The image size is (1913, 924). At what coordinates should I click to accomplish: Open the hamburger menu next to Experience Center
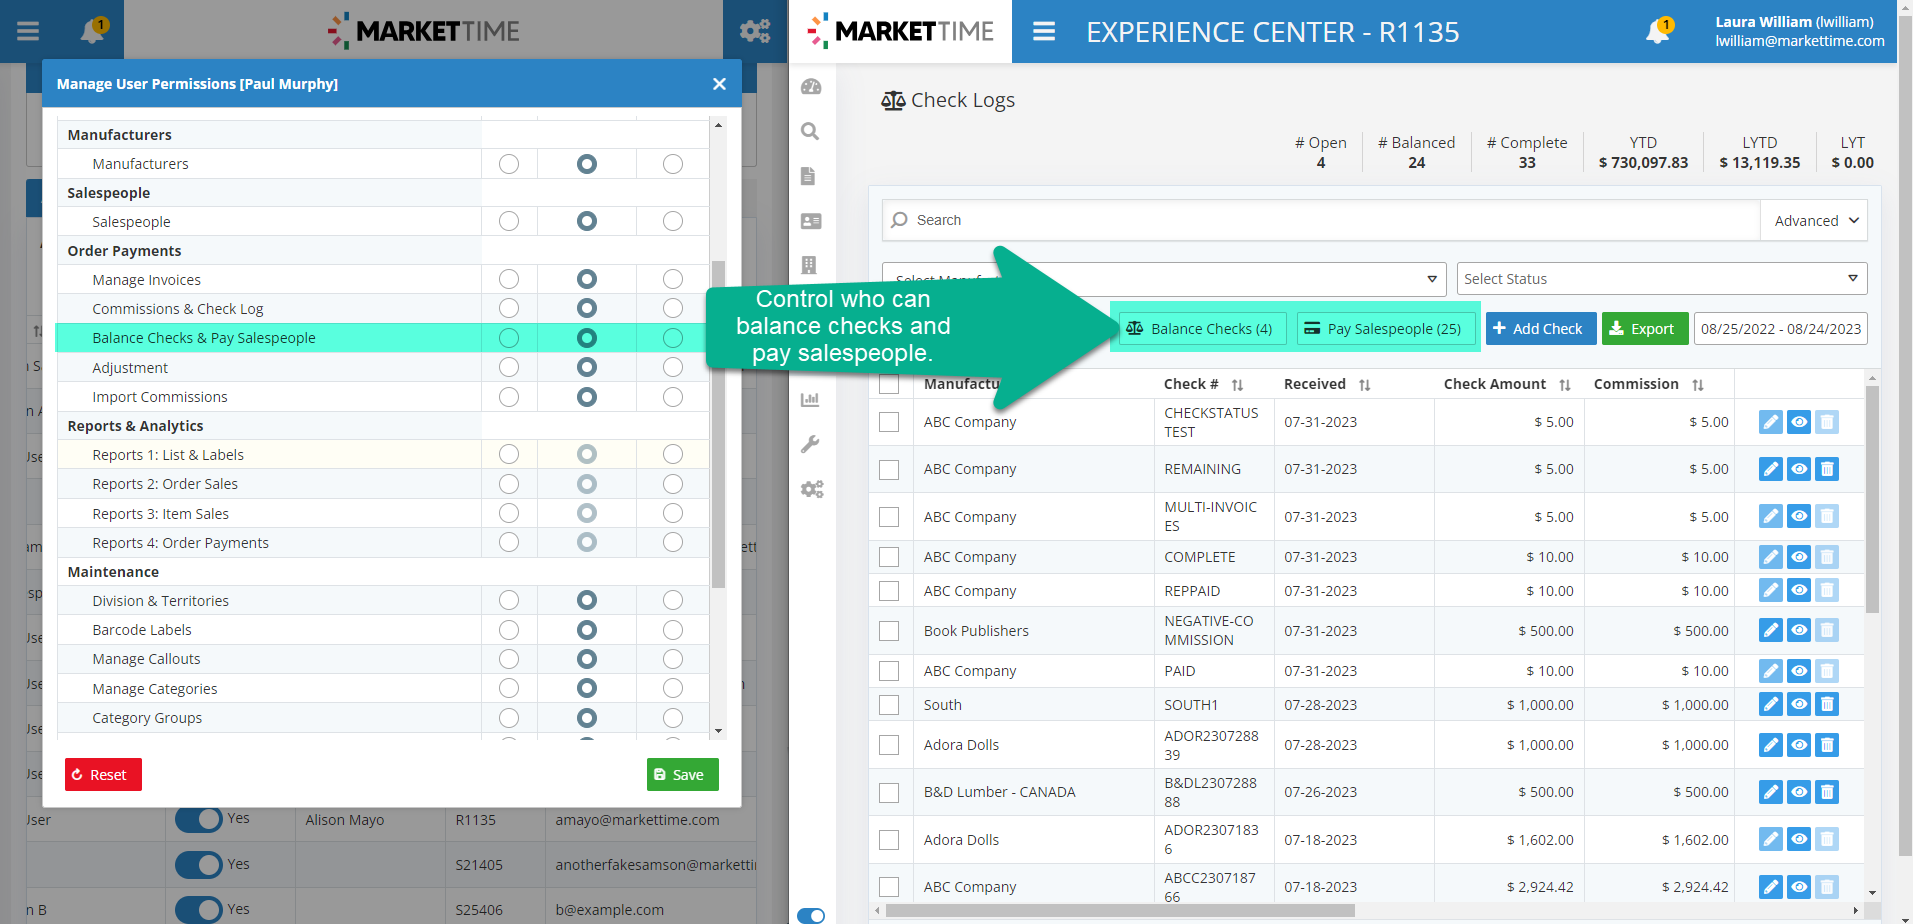point(1044,32)
